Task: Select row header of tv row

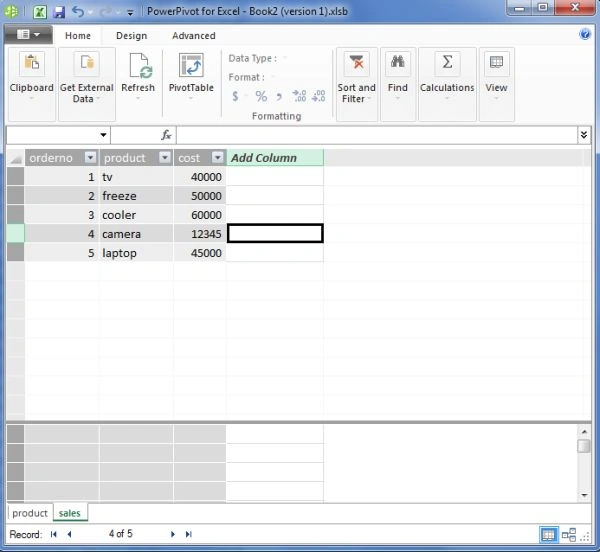Action: (16, 177)
